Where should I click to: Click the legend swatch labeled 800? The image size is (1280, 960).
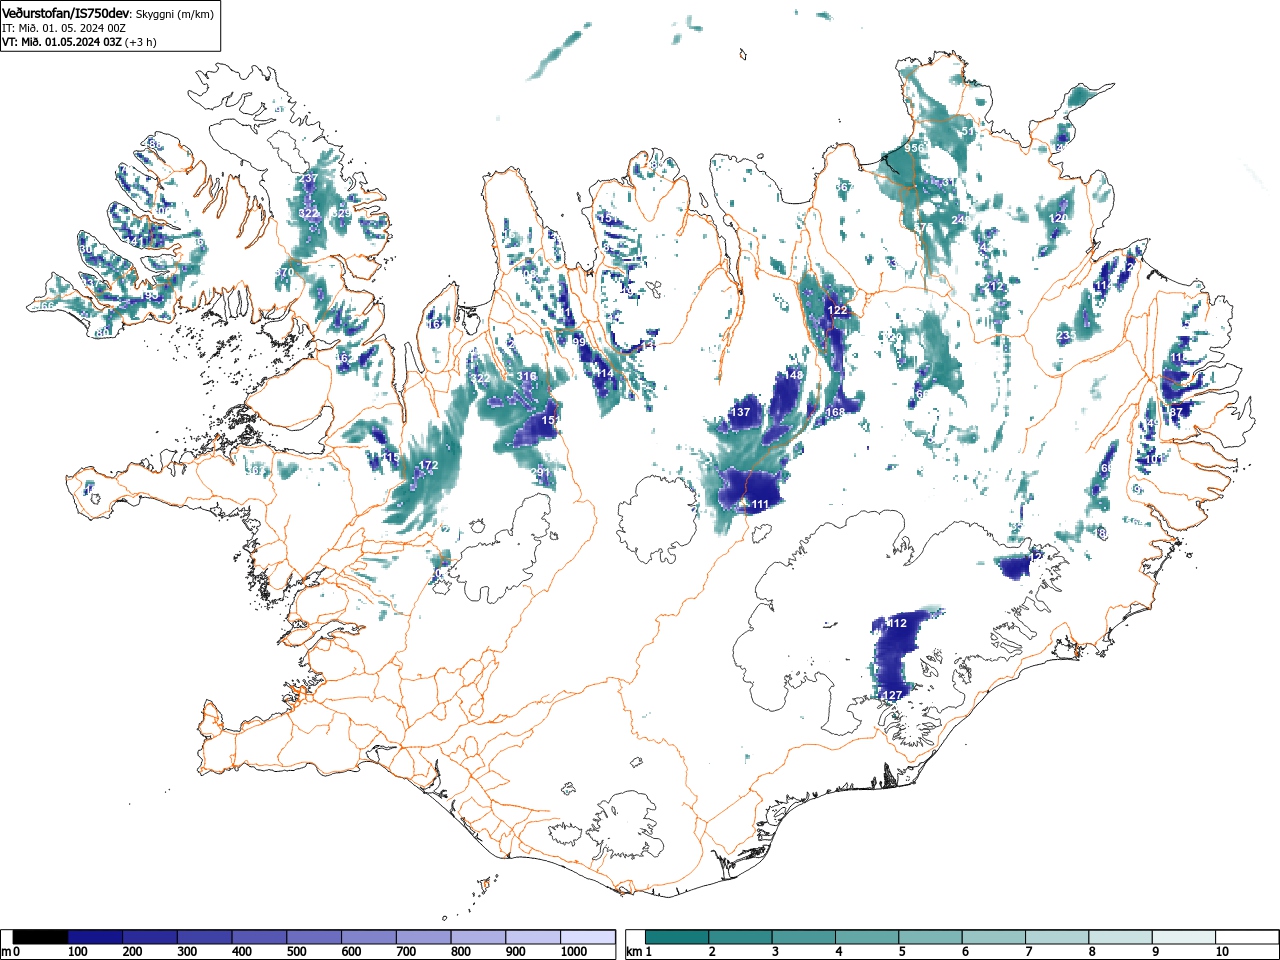pos(478,937)
